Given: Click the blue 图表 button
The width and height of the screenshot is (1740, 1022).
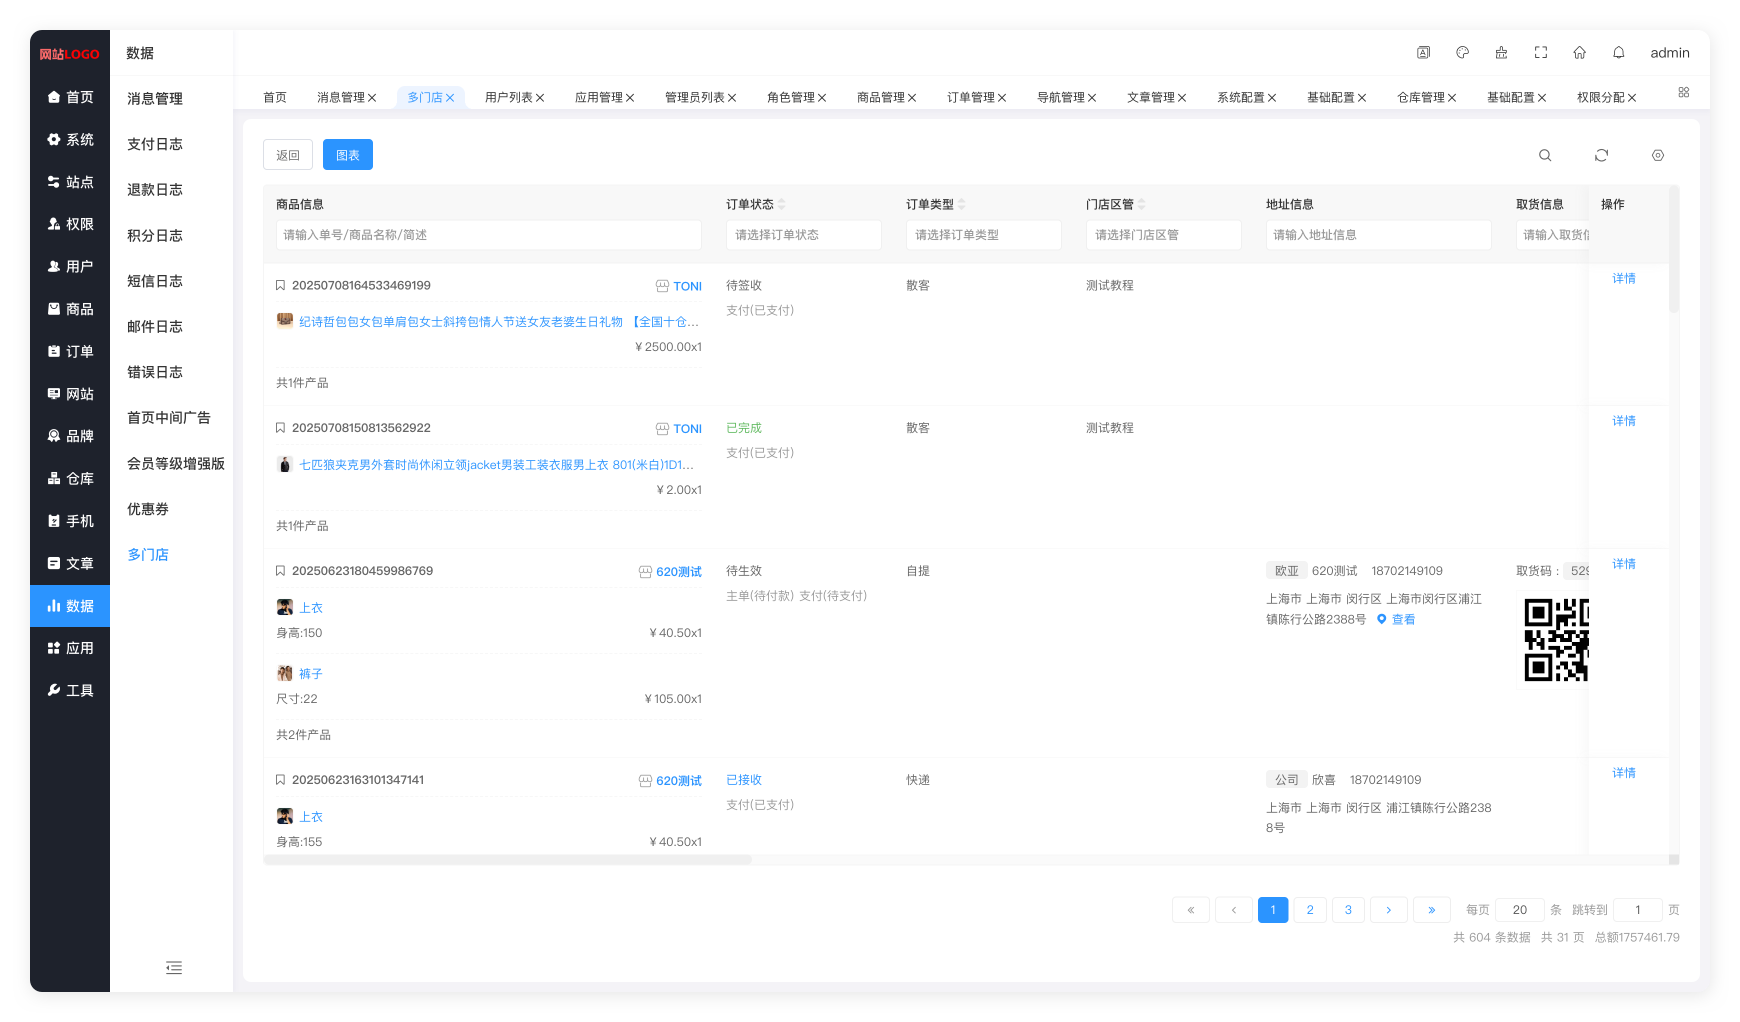Looking at the screenshot, I should [x=348, y=155].
